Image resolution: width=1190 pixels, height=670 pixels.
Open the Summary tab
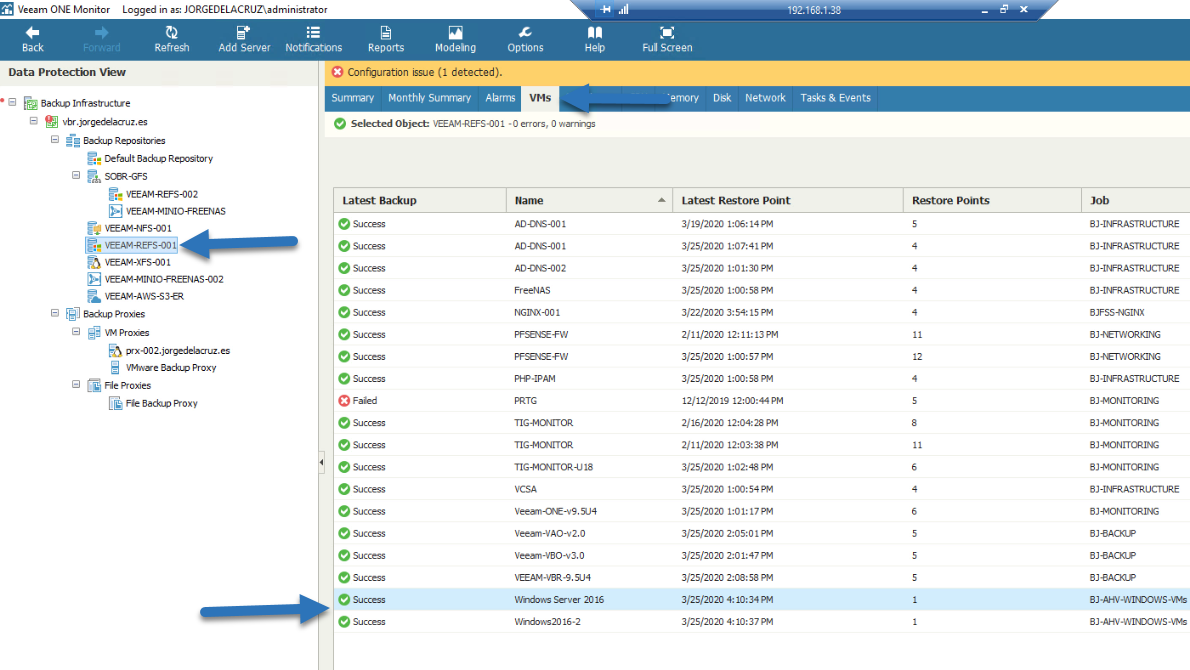(352, 98)
